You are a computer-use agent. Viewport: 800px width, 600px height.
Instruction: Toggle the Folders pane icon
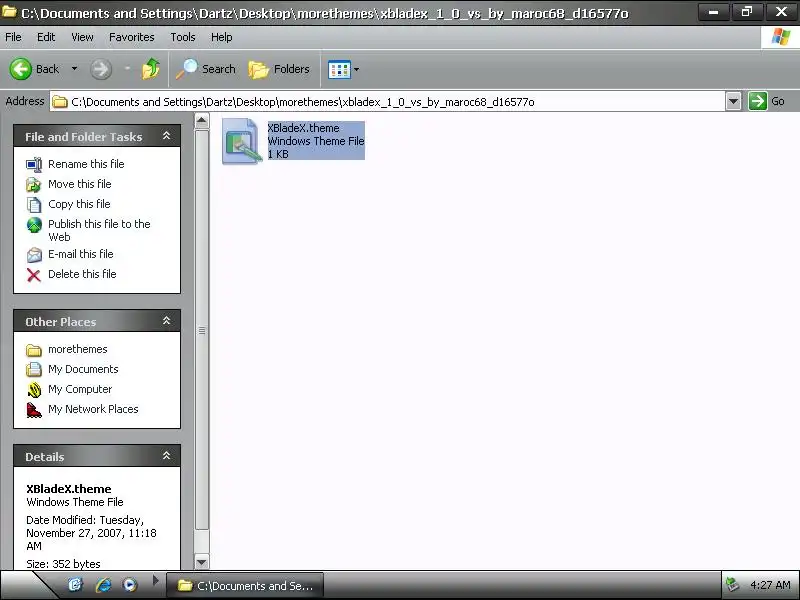tap(259, 69)
